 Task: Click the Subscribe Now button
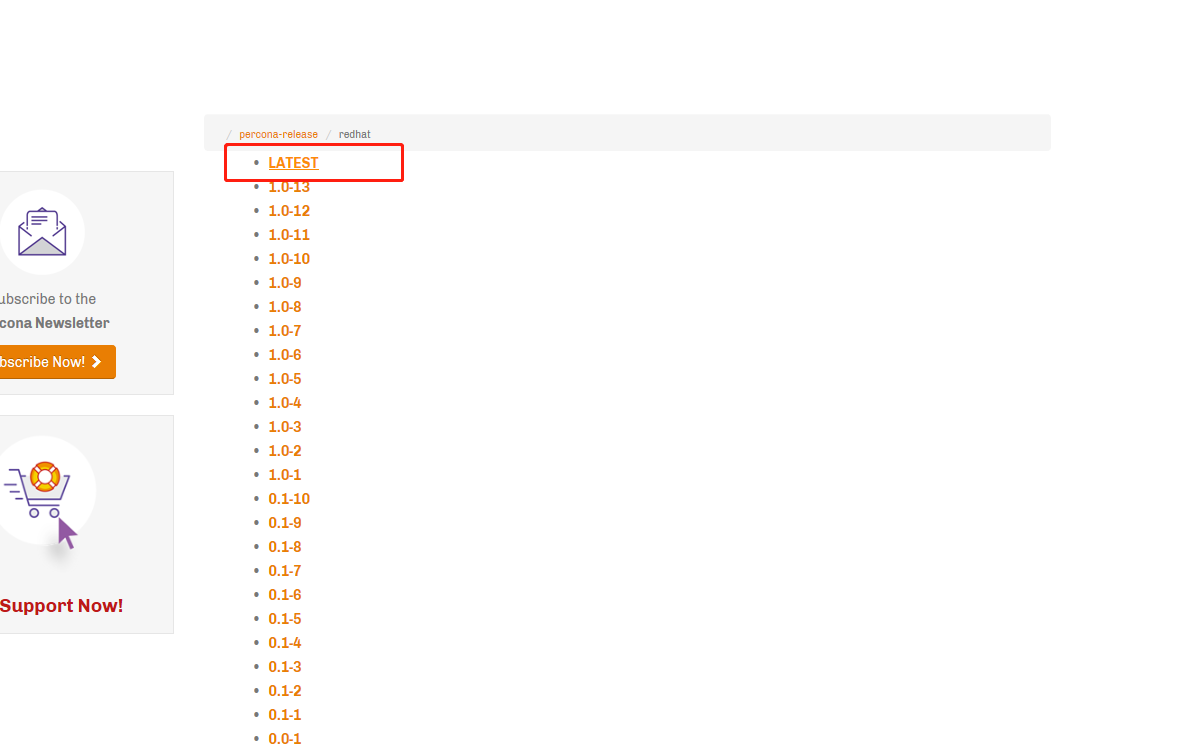56,362
